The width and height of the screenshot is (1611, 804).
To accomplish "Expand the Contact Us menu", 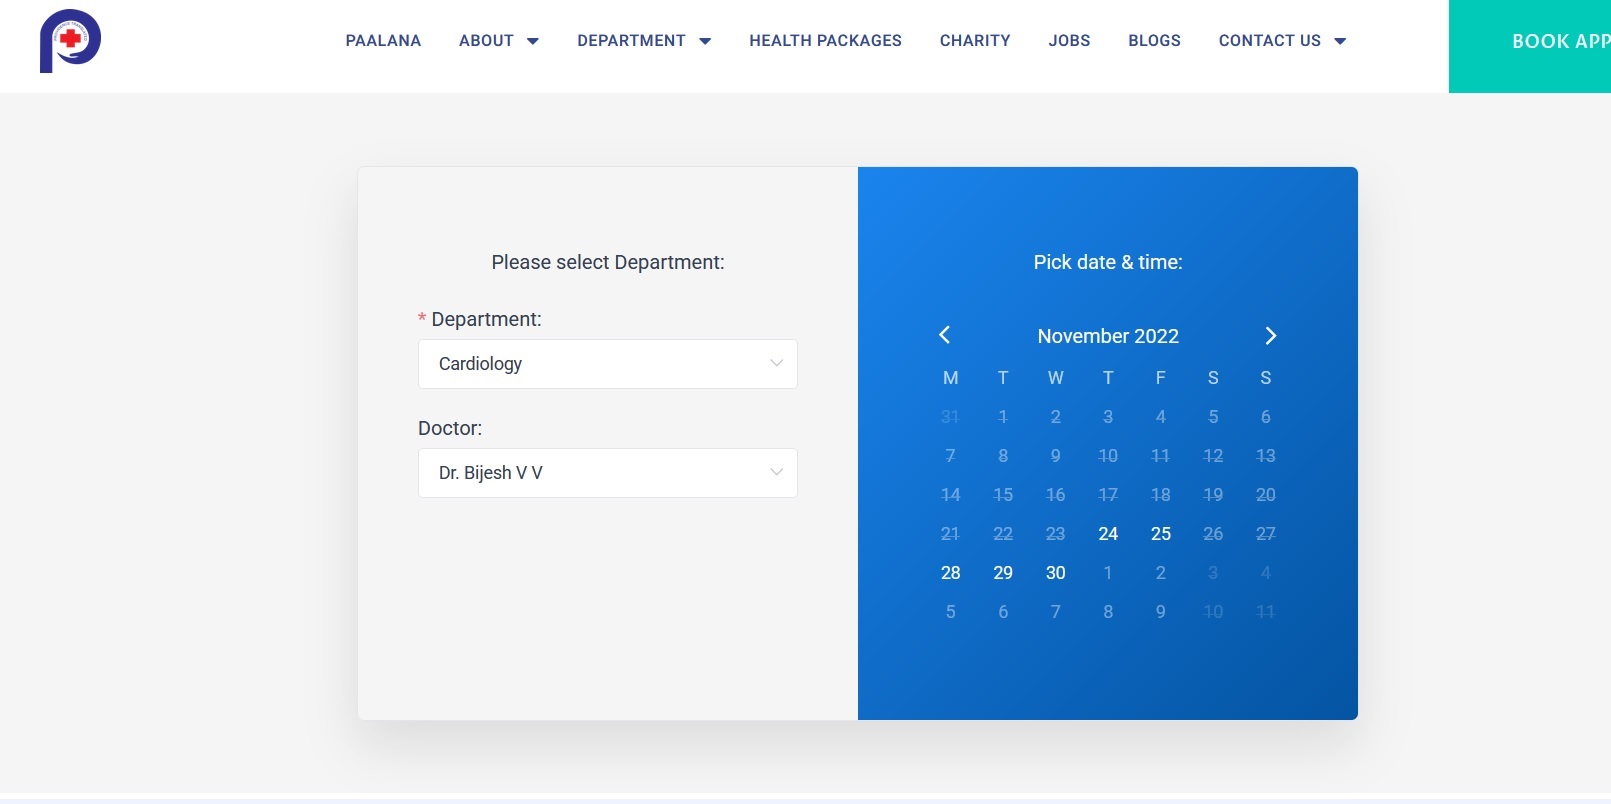I will [x=1282, y=41].
